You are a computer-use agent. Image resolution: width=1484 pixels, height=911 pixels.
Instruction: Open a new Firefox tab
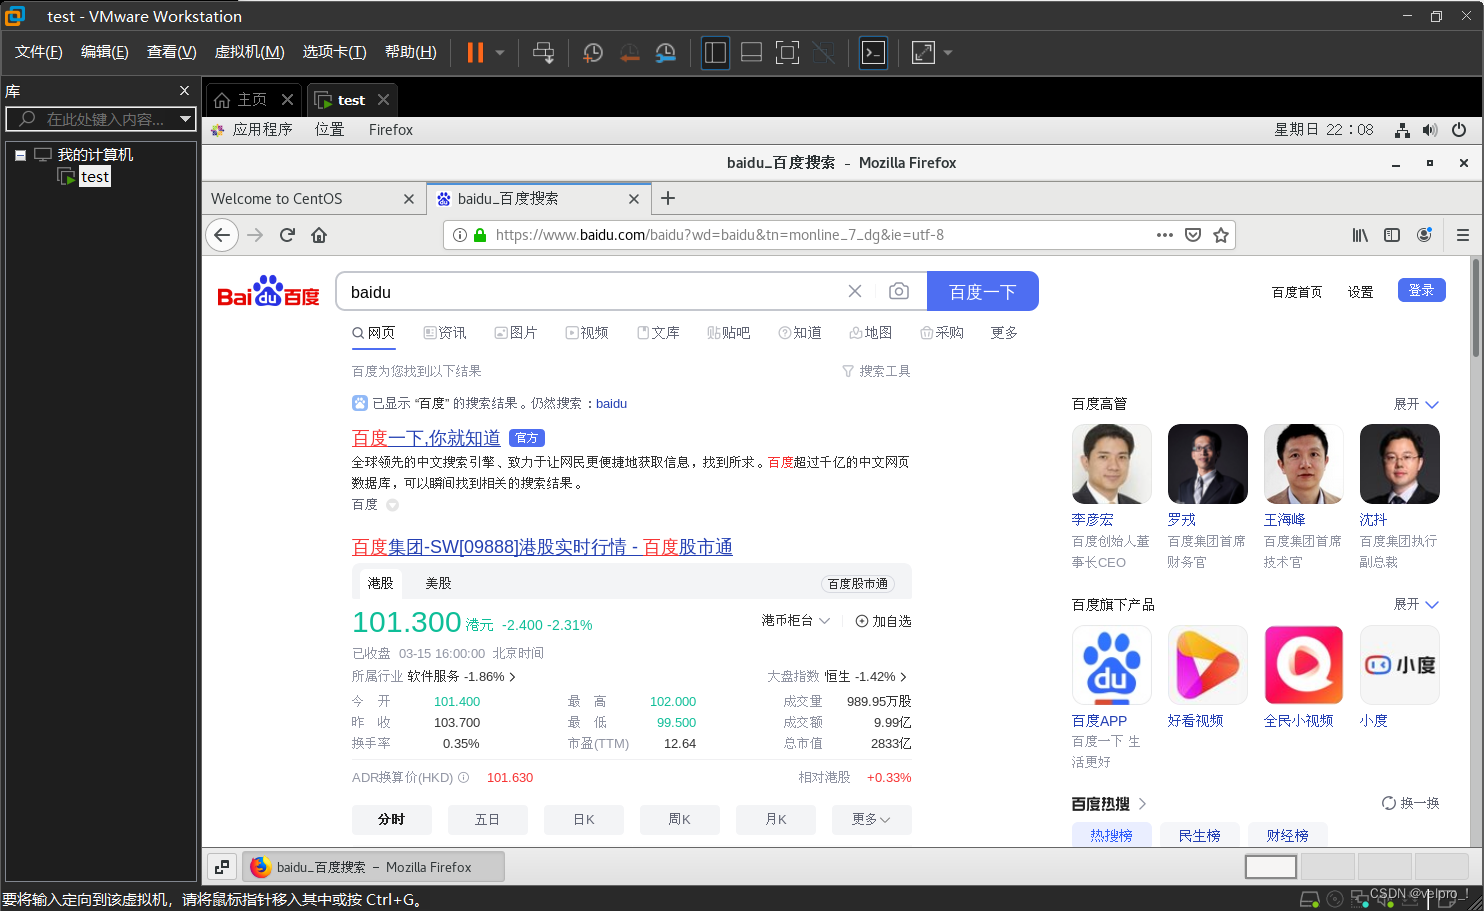668,198
